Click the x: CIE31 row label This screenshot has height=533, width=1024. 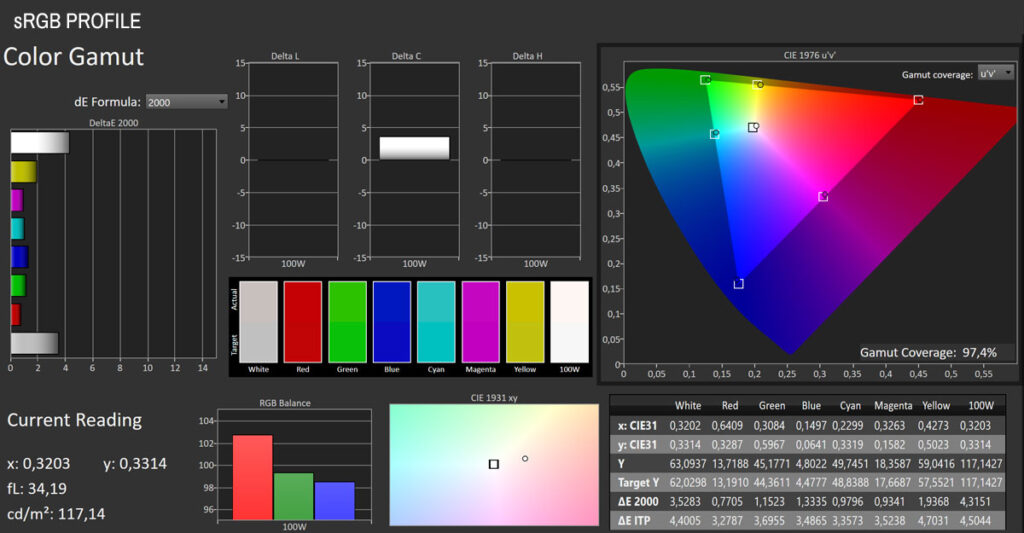click(x=637, y=425)
